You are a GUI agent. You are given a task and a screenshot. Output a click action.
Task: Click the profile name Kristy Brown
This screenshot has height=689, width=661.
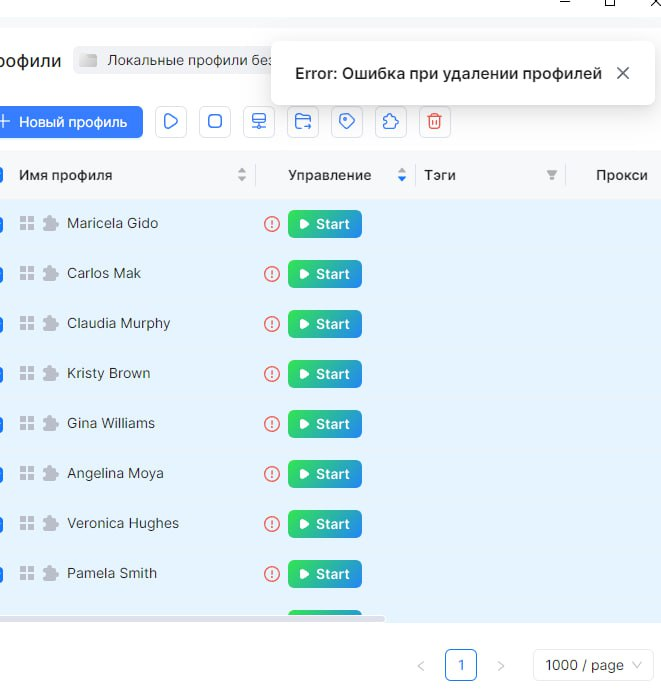[109, 373]
